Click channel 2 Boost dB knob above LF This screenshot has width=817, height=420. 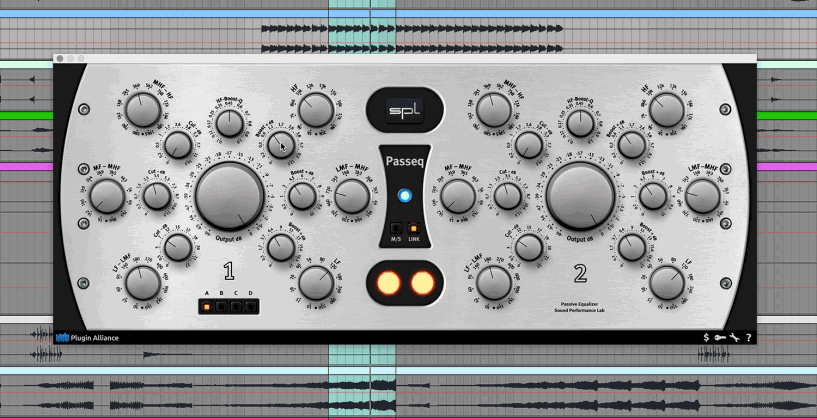tap(632, 248)
